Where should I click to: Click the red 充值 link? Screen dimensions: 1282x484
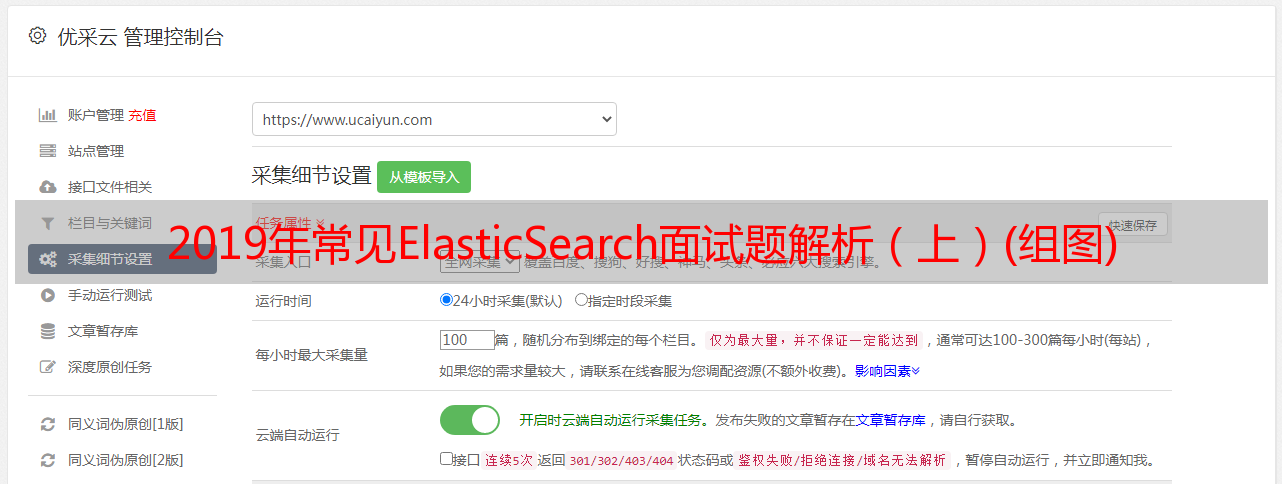tap(142, 115)
